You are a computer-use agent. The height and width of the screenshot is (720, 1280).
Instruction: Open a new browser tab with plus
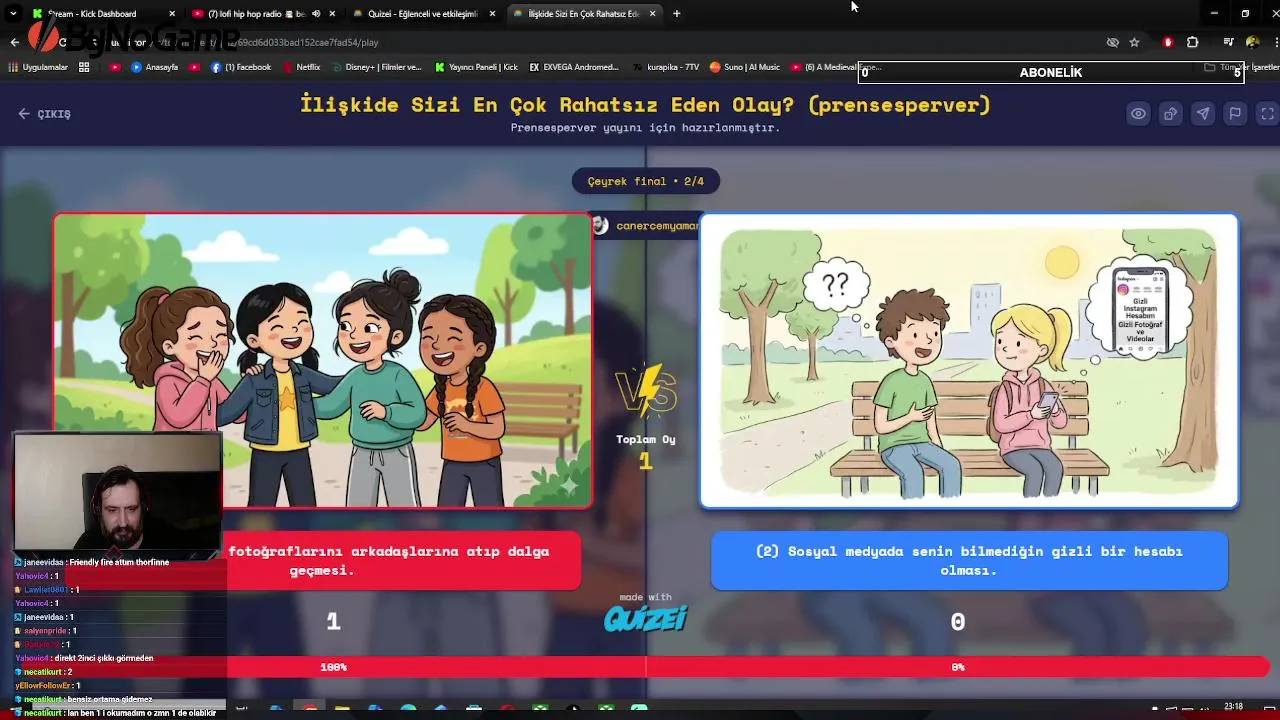pos(677,14)
